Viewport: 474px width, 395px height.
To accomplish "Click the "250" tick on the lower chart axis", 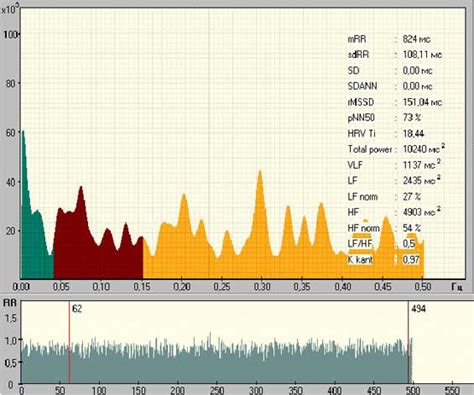I will pos(217,390).
